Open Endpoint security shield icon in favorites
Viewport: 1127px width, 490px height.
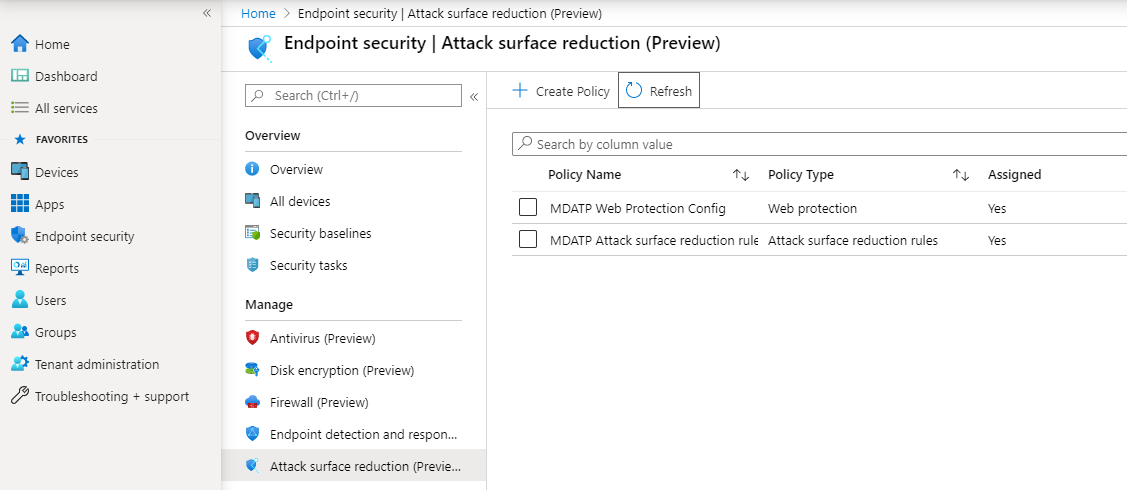point(20,236)
